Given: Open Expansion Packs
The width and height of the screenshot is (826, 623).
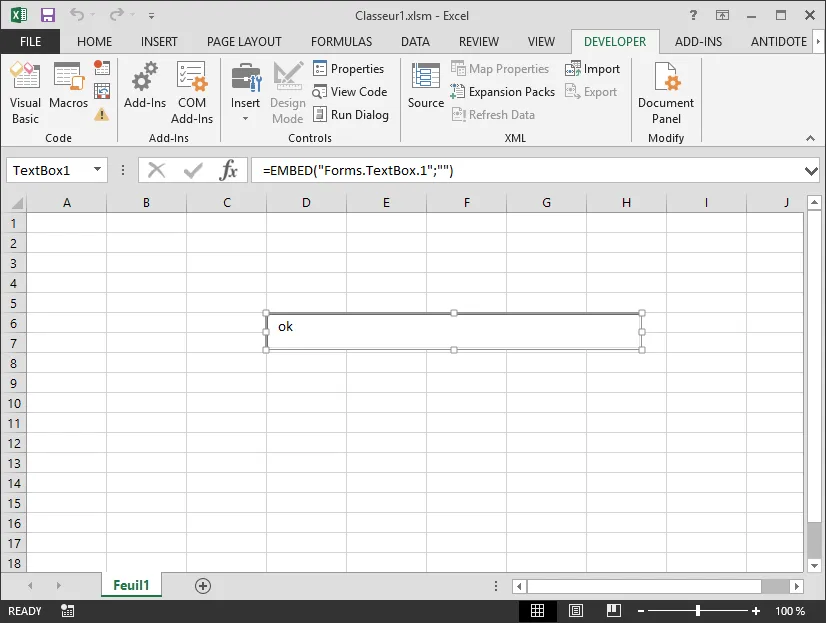Looking at the screenshot, I should click(x=503, y=92).
